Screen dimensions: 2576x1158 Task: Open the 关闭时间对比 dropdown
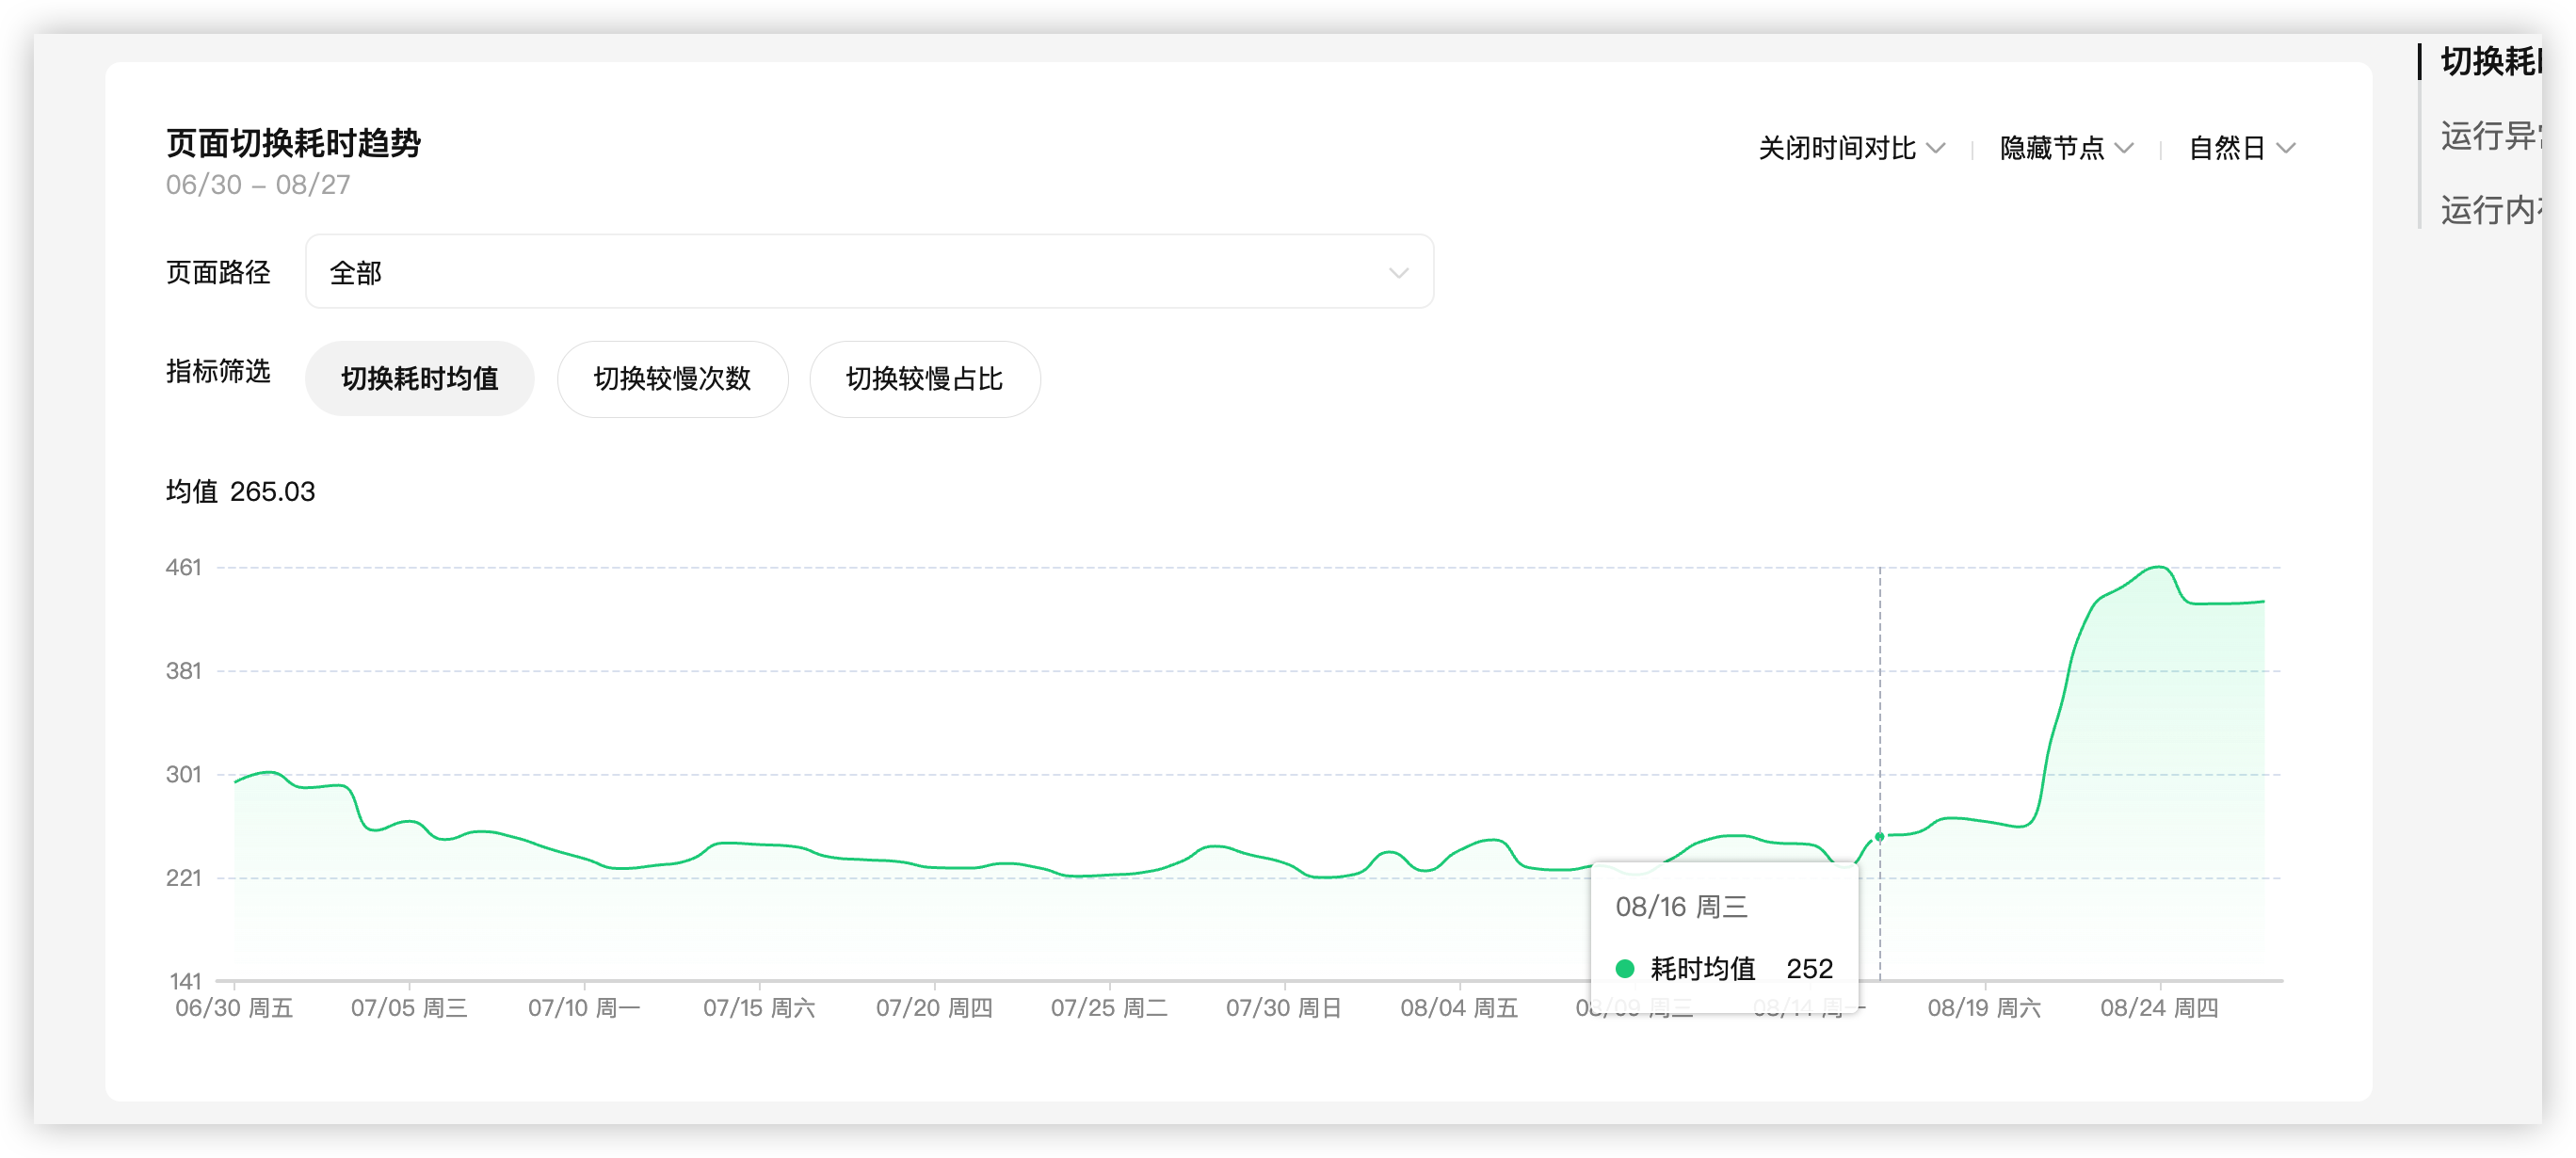pos(1838,148)
